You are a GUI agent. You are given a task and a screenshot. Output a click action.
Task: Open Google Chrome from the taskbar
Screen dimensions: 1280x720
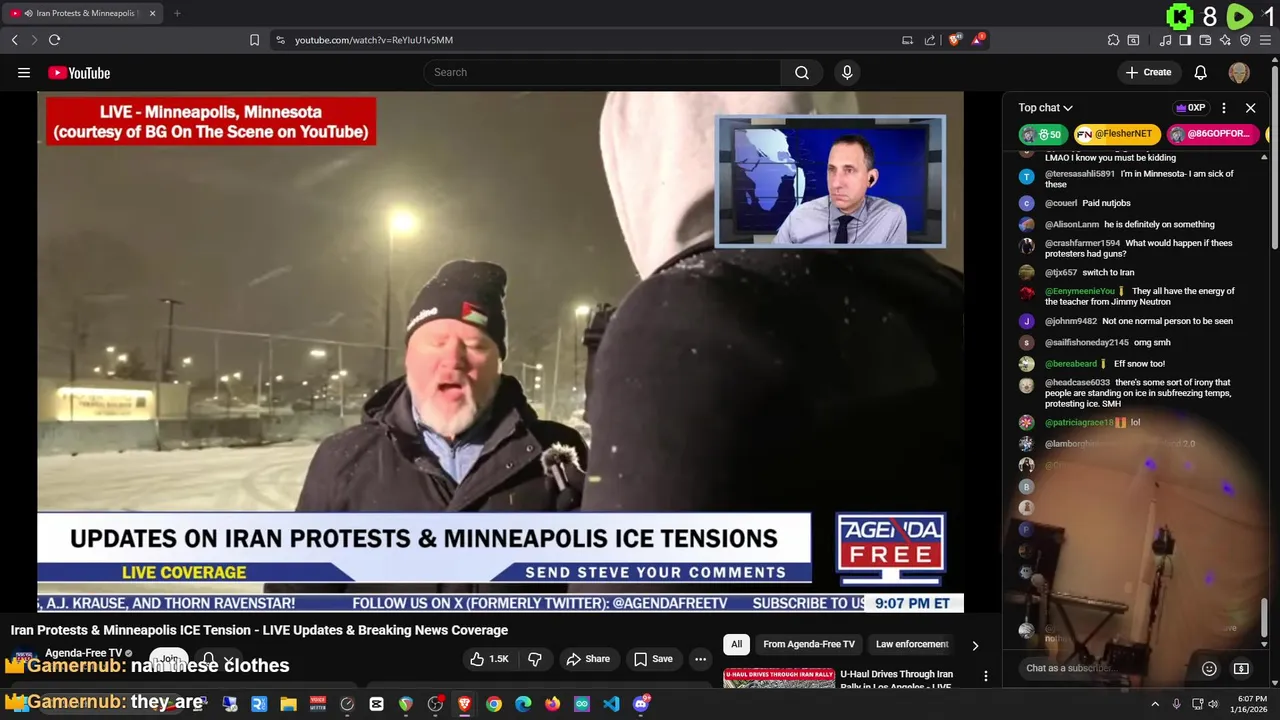pyautogui.click(x=494, y=704)
